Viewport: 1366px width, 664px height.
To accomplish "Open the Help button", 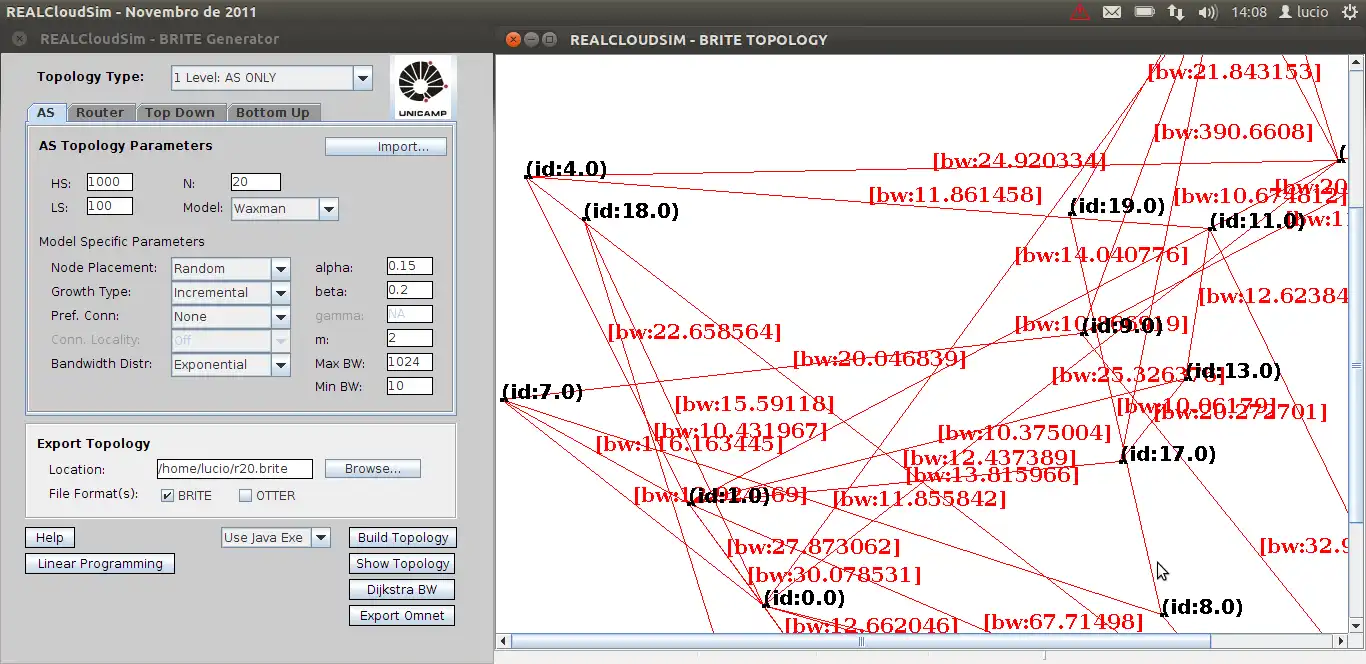I will tap(50, 537).
